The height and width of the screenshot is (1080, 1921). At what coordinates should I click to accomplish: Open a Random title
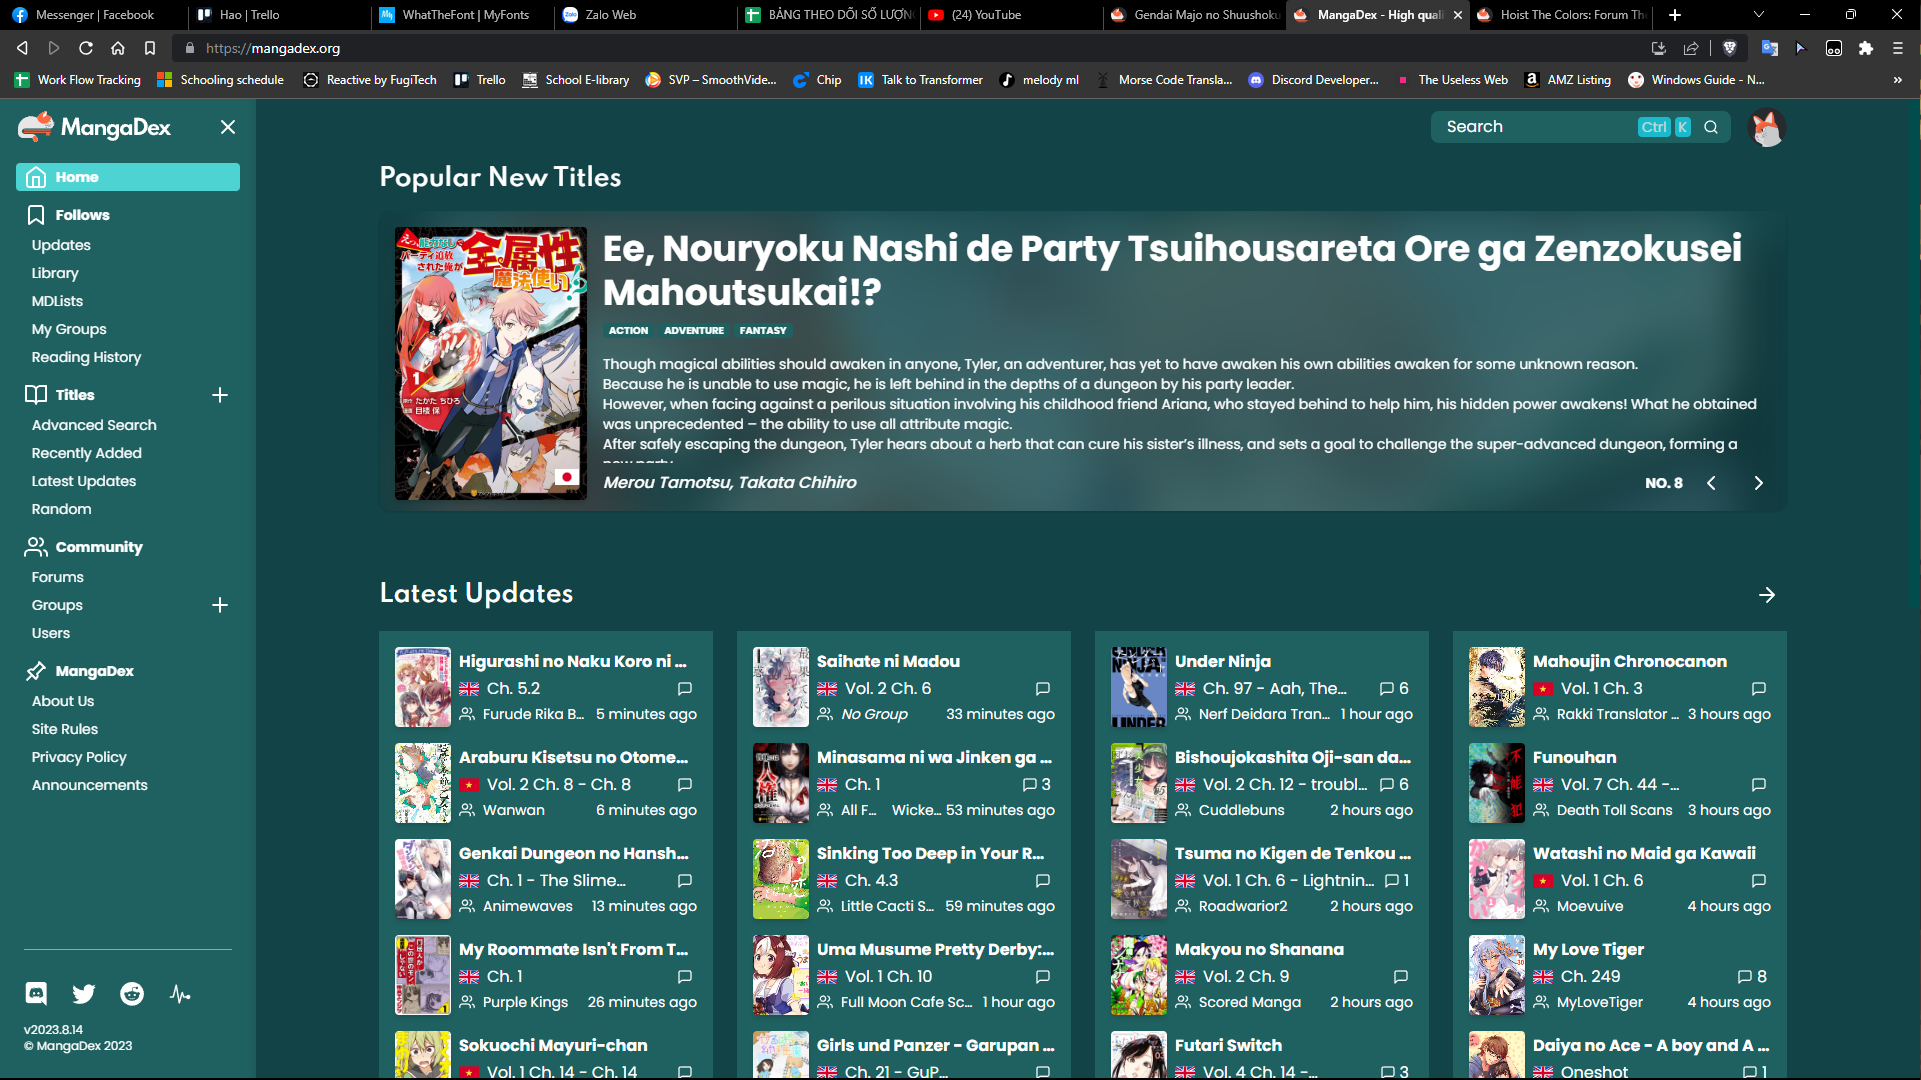click(x=61, y=509)
